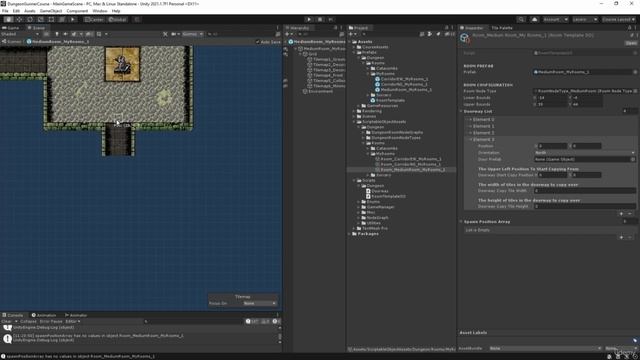The height and width of the screenshot is (360, 640).
Task: Click the Play button in top toolbar
Action: (309, 19)
